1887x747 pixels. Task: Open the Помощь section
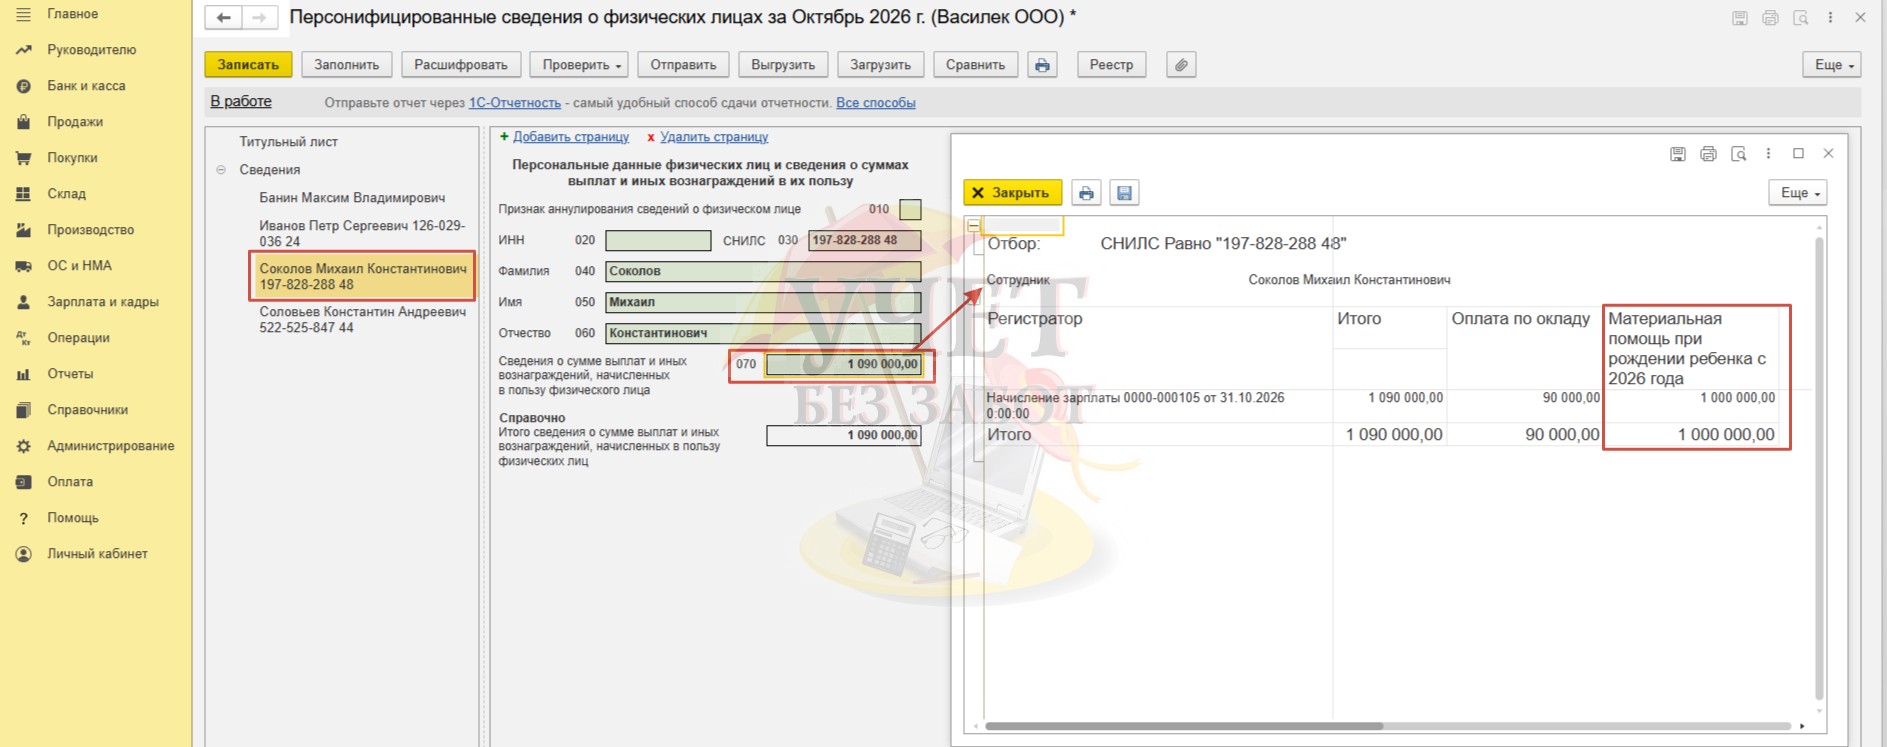(73, 518)
